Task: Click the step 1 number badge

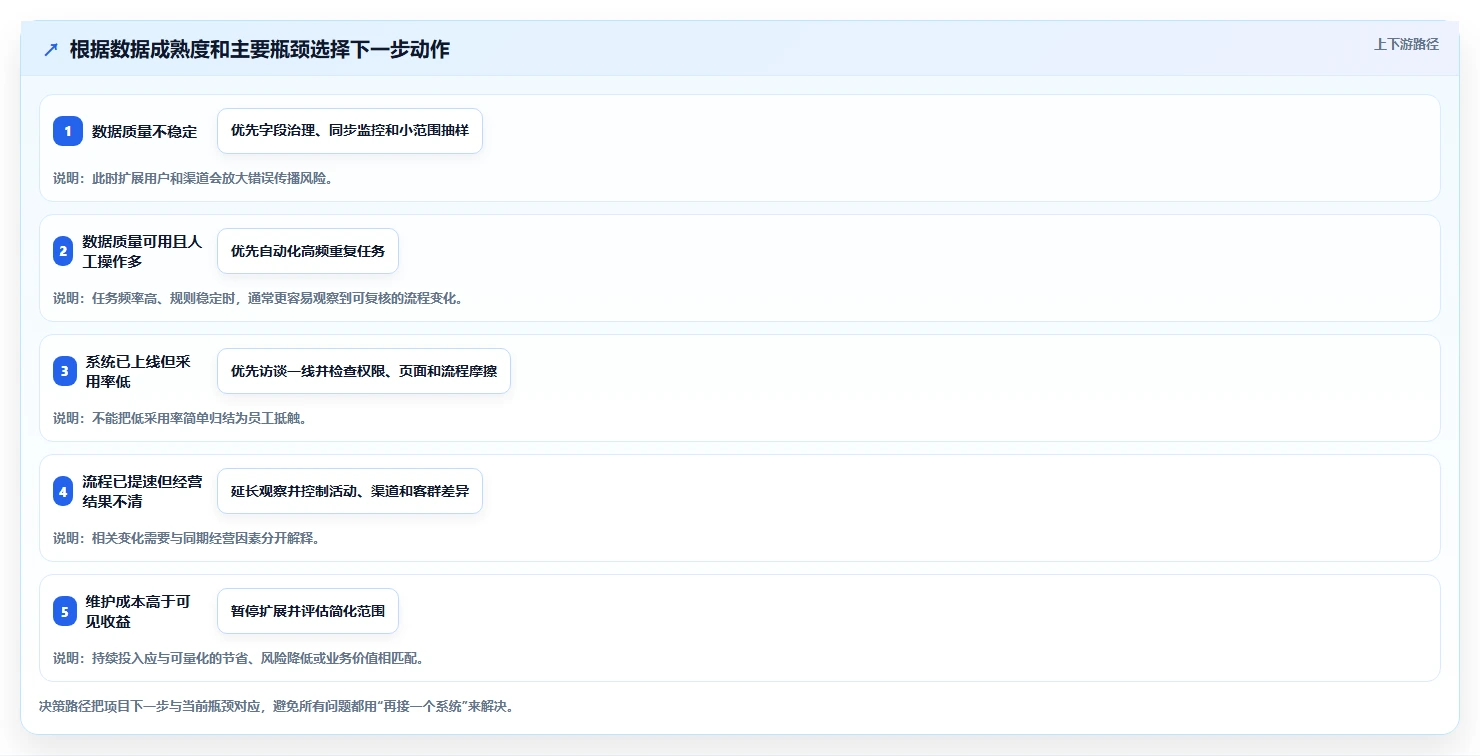Action: [68, 131]
